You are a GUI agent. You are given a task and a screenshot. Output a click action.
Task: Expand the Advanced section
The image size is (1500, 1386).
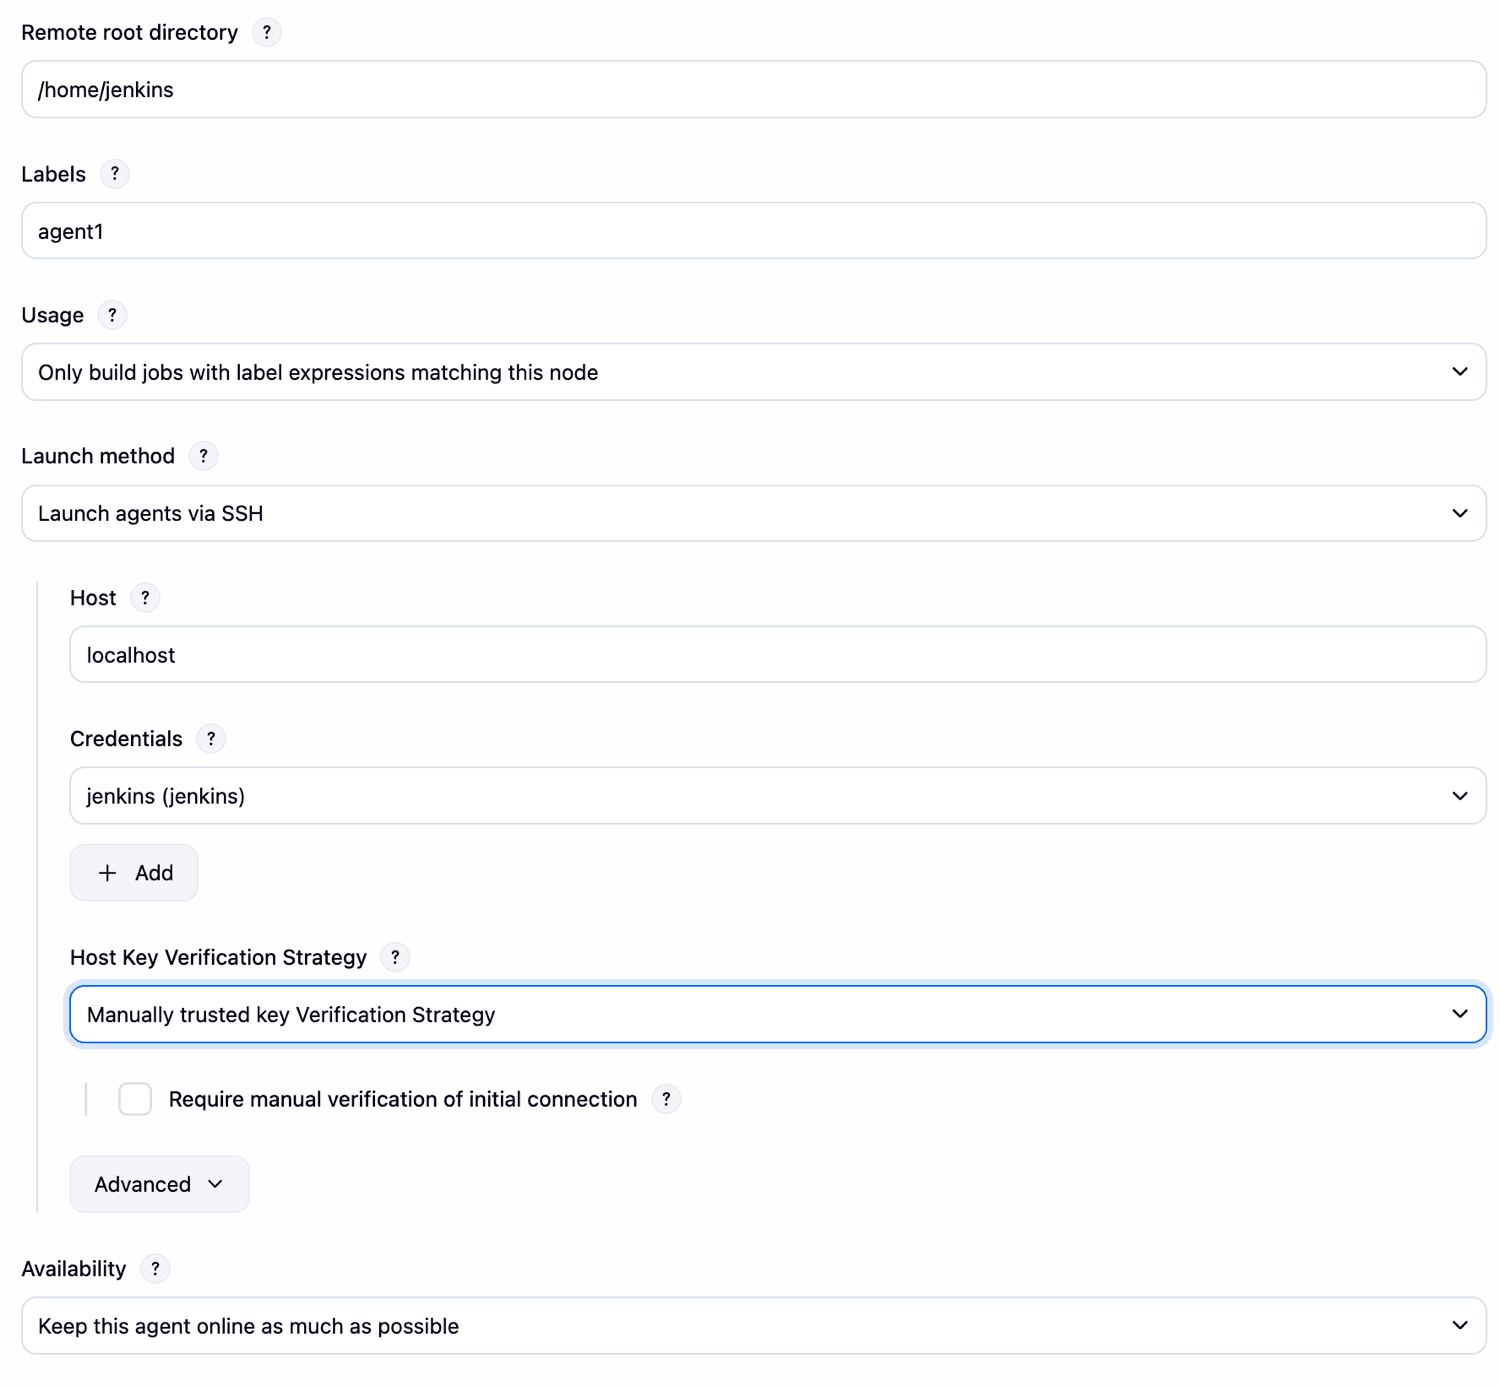tap(158, 1184)
